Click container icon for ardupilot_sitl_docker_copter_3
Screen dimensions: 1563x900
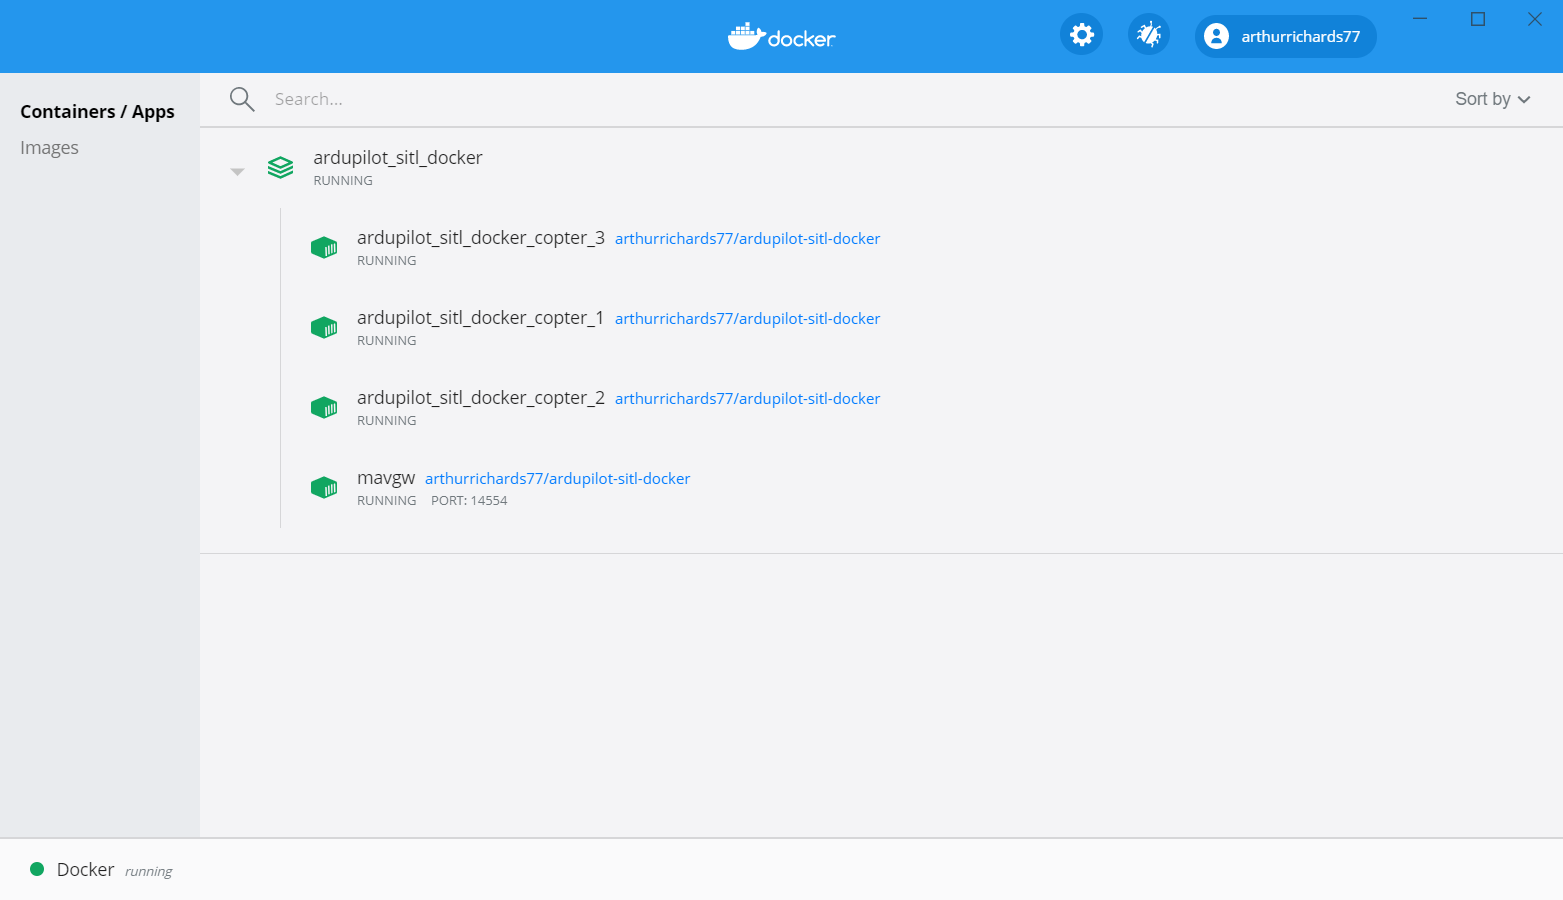click(x=324, y=248)
